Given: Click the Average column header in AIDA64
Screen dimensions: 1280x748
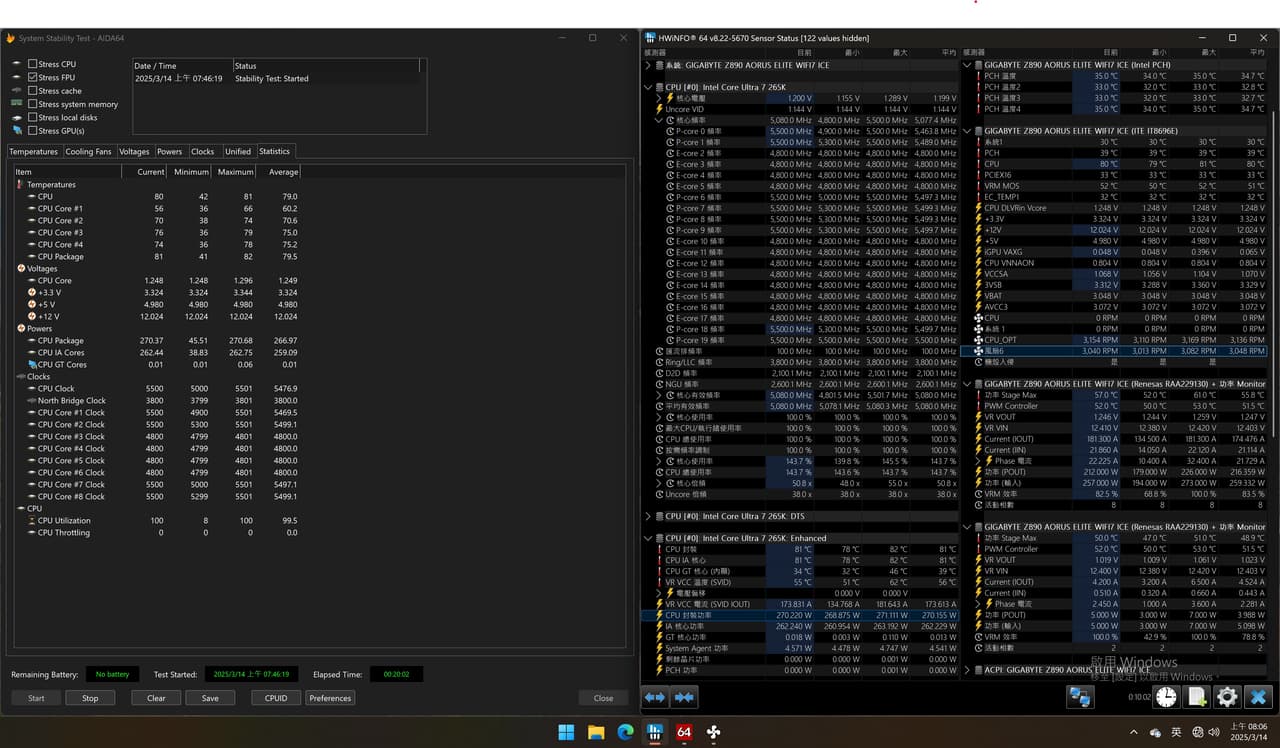Looking at the screenshot, I should tap(279, 172).
